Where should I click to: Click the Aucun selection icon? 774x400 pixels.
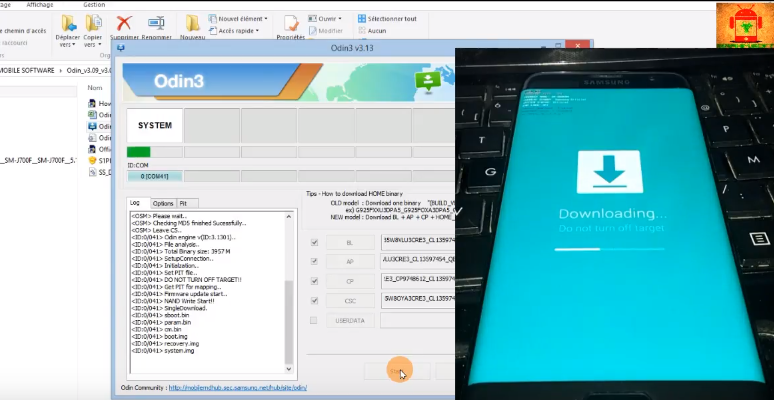(362, 31)
